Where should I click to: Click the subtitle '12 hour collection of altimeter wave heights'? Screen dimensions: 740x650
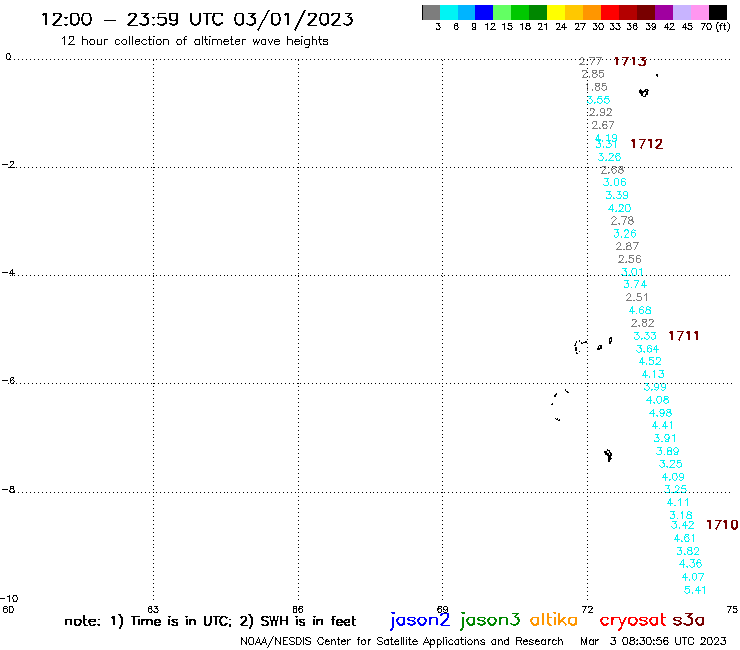194,41
